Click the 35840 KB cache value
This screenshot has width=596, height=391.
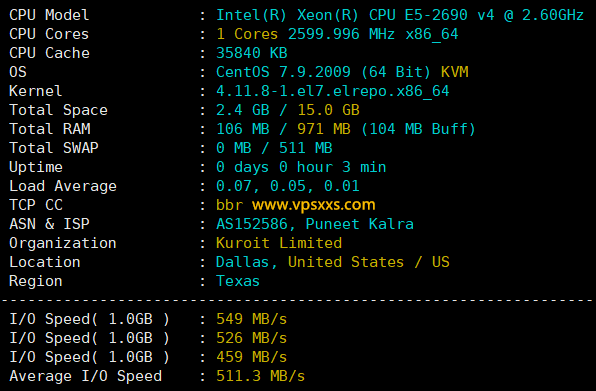(252, 53)
